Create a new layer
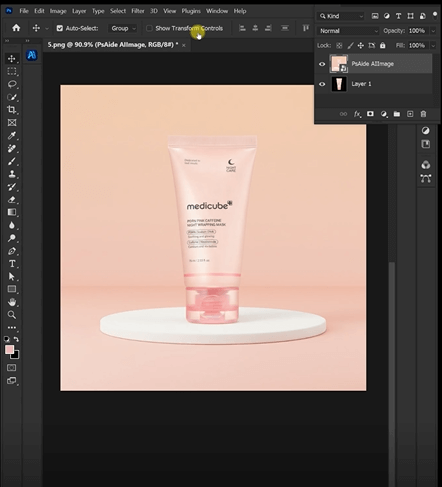 click(x=410, y=114)
